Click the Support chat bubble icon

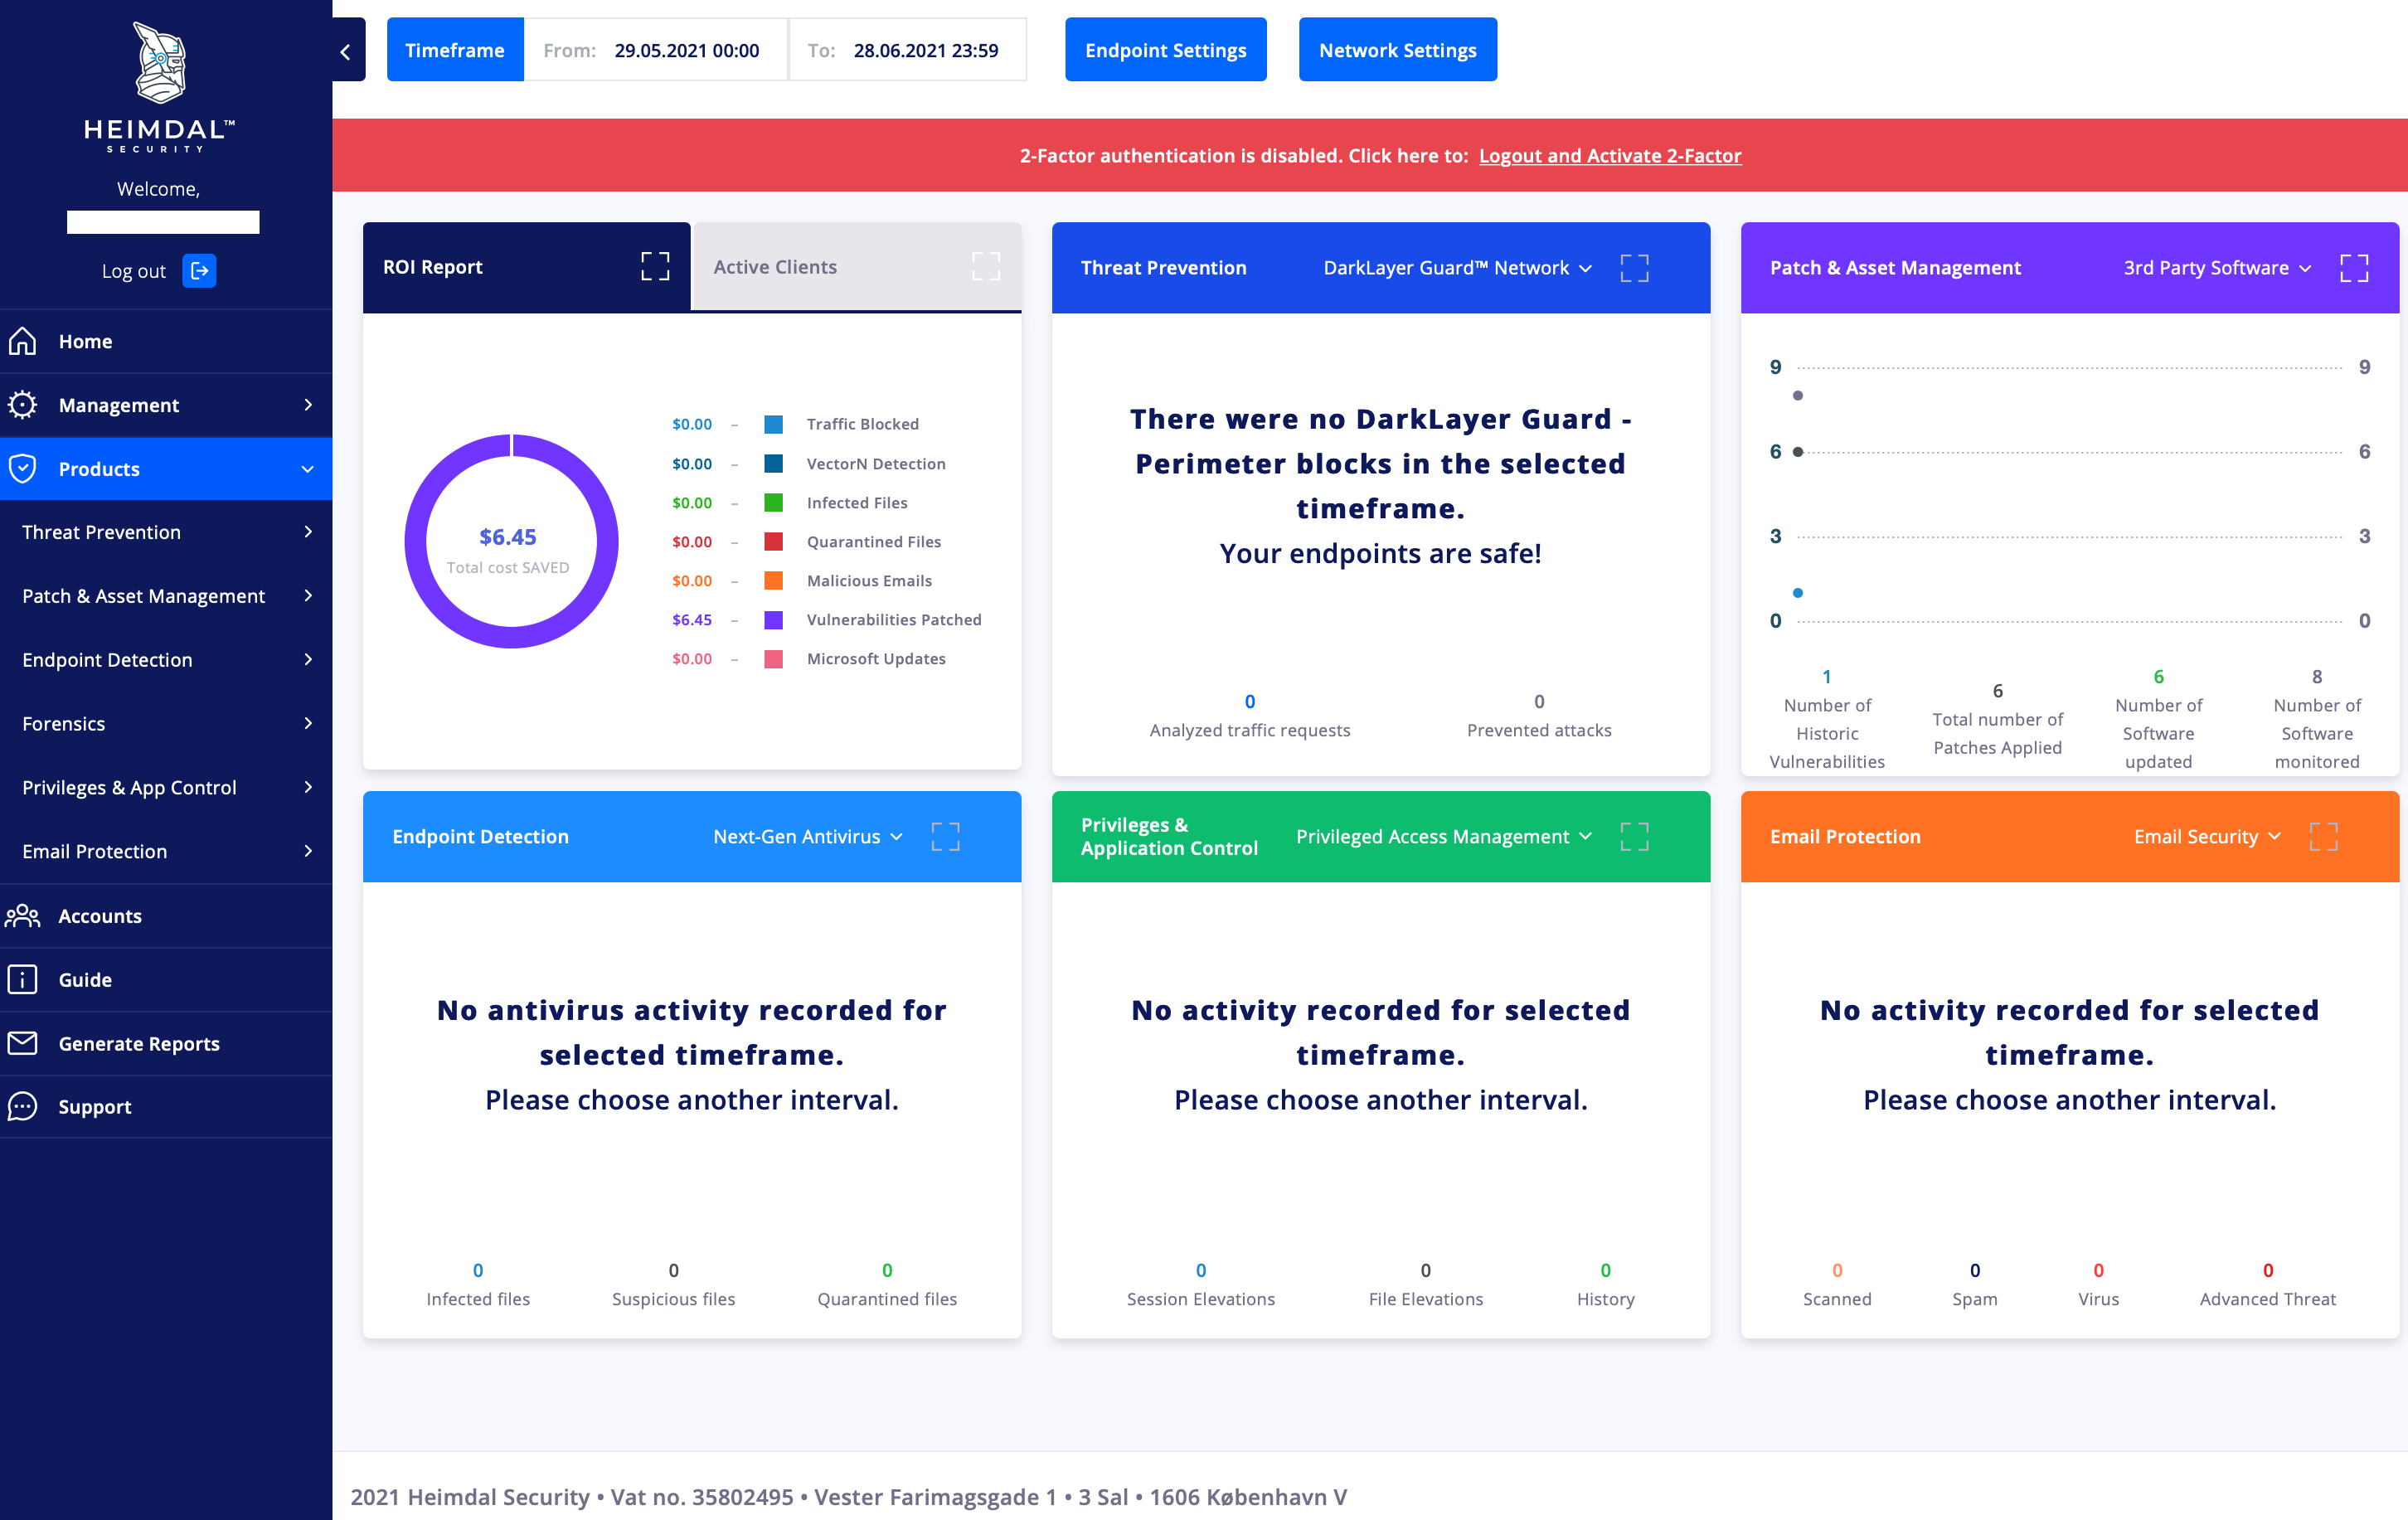23,1106
